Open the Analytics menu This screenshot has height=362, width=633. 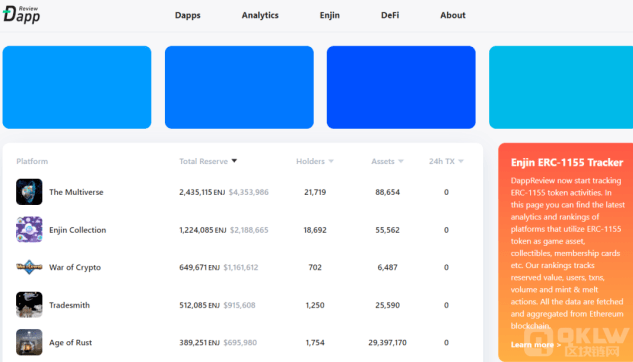(260, 15)
